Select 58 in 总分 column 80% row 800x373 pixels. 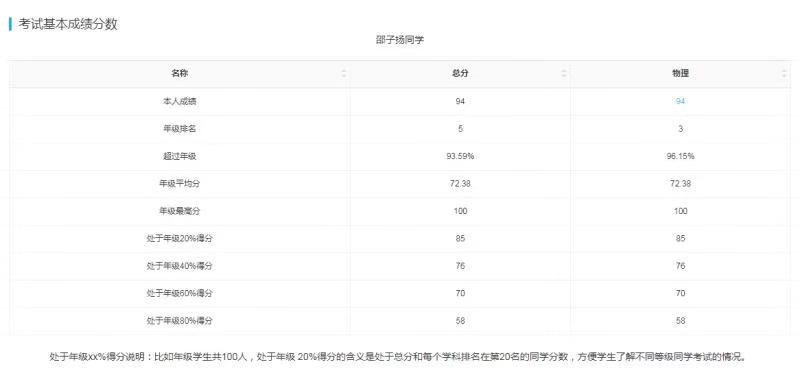point(460,321)
